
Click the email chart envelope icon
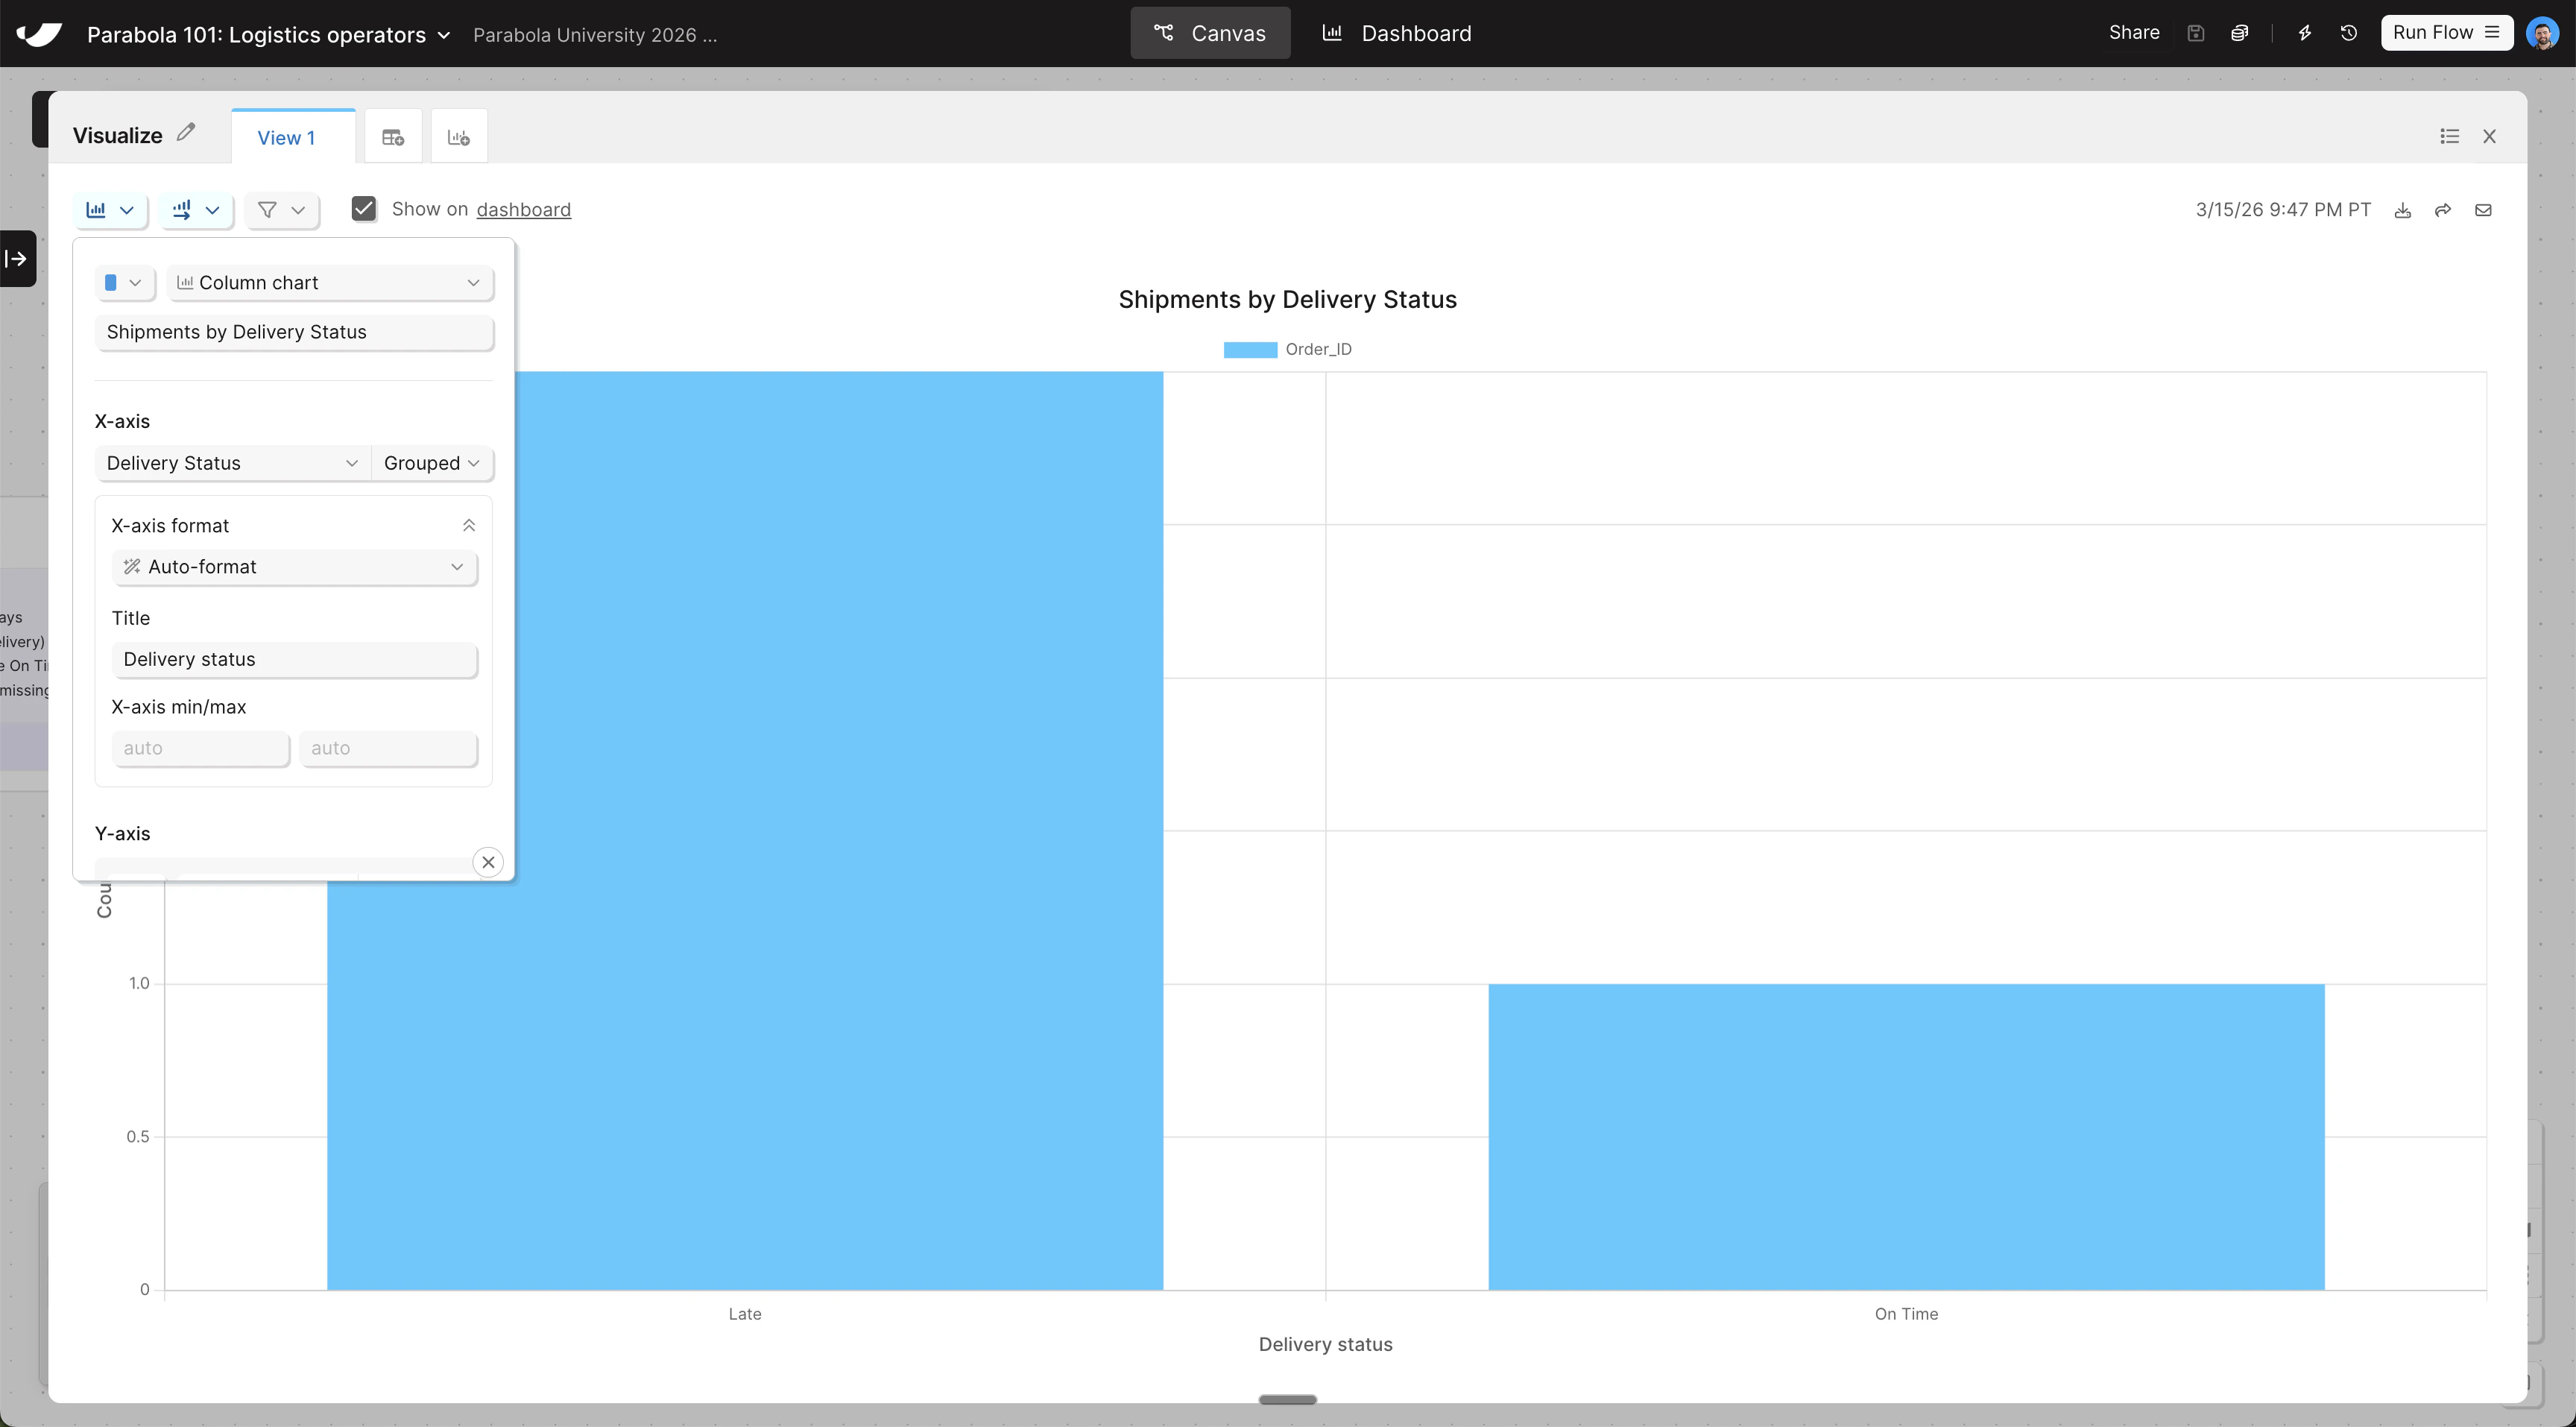click(2483, 210)
